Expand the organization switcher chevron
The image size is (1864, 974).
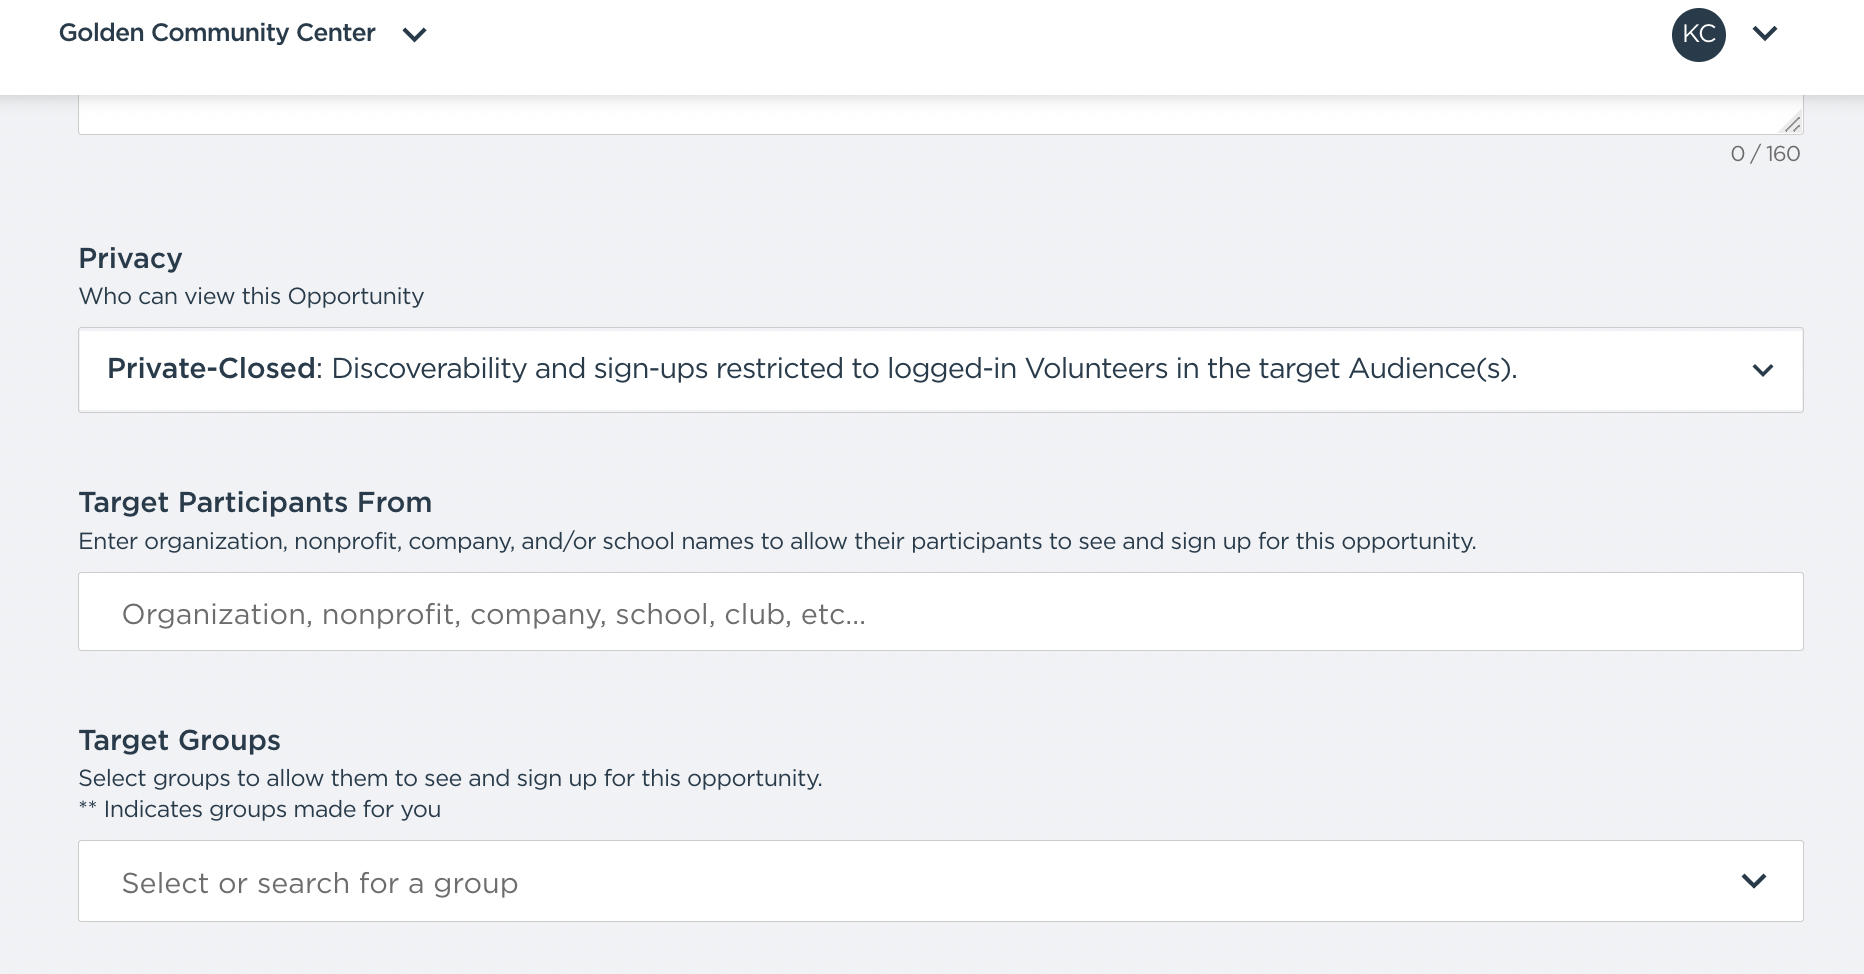[414, 35]
